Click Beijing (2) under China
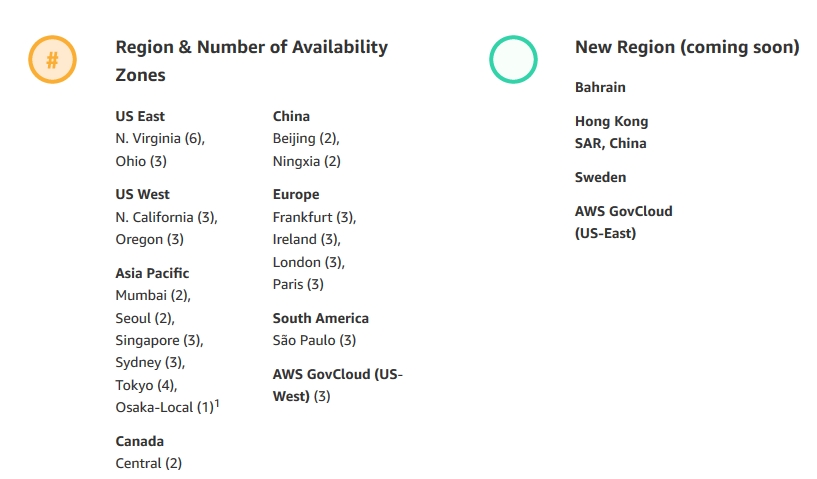 (x=306, y=138)
